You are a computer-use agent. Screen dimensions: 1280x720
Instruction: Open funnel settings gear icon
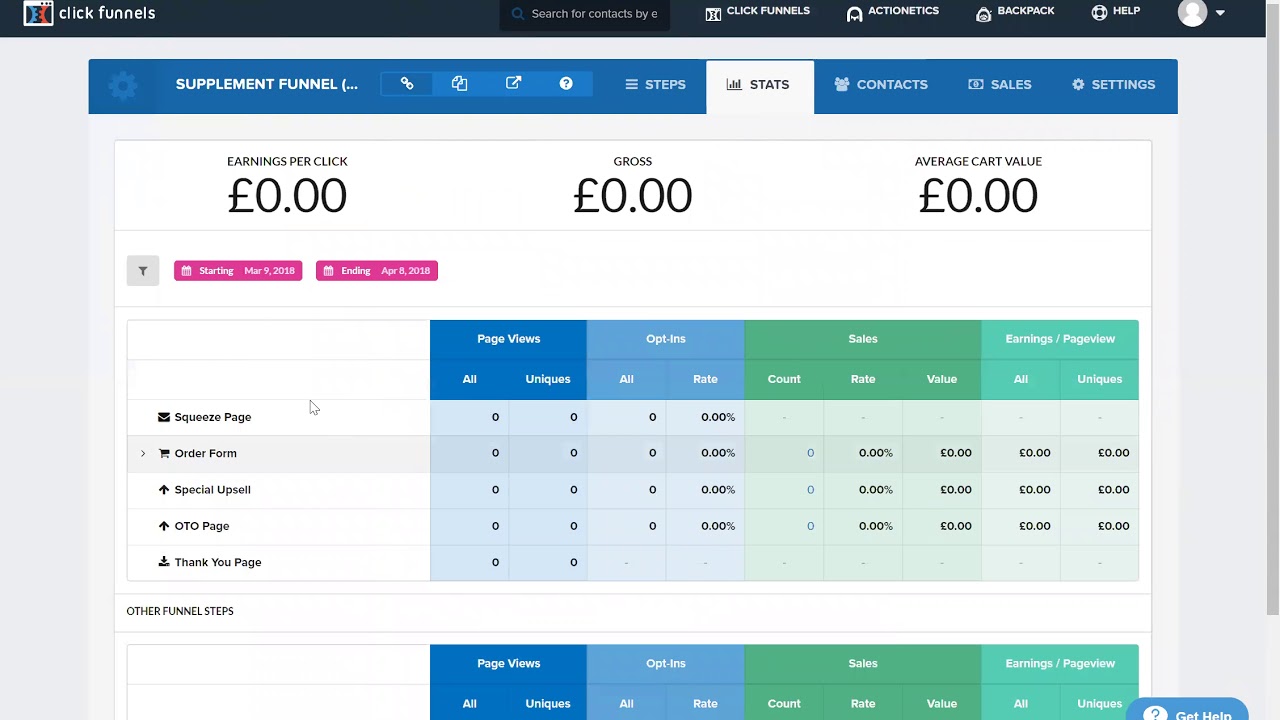pyautogui.click(x=123, y=85)
